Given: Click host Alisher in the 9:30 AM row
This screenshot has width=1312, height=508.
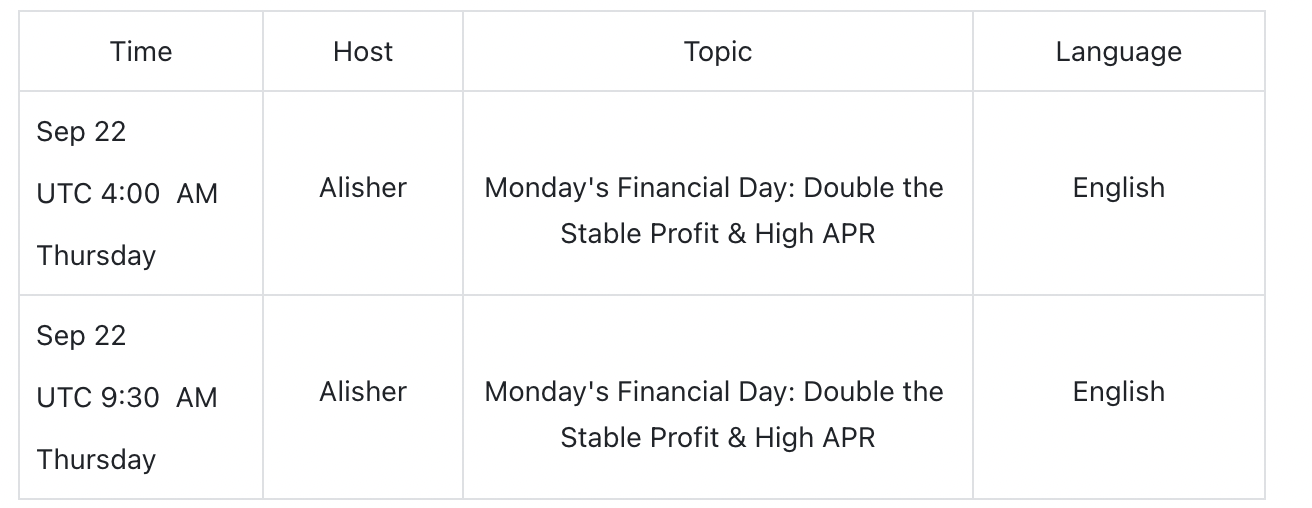Looking at the screenshot, I should coord(363,392).
